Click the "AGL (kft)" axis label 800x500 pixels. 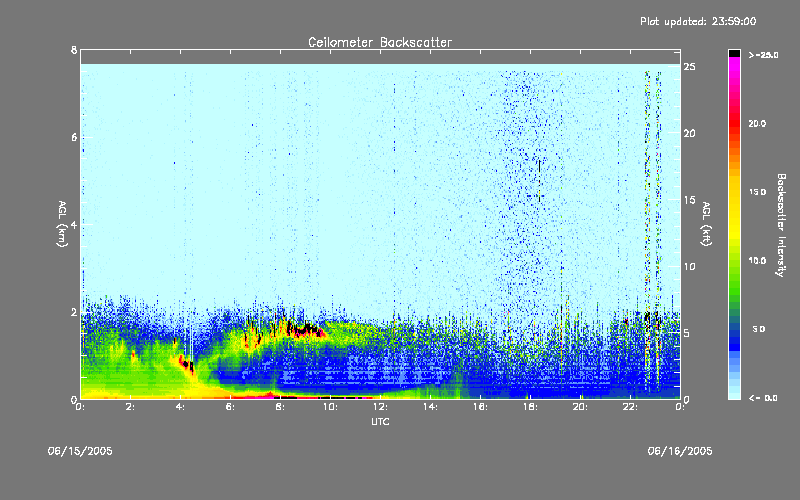(x=706, y=224)
